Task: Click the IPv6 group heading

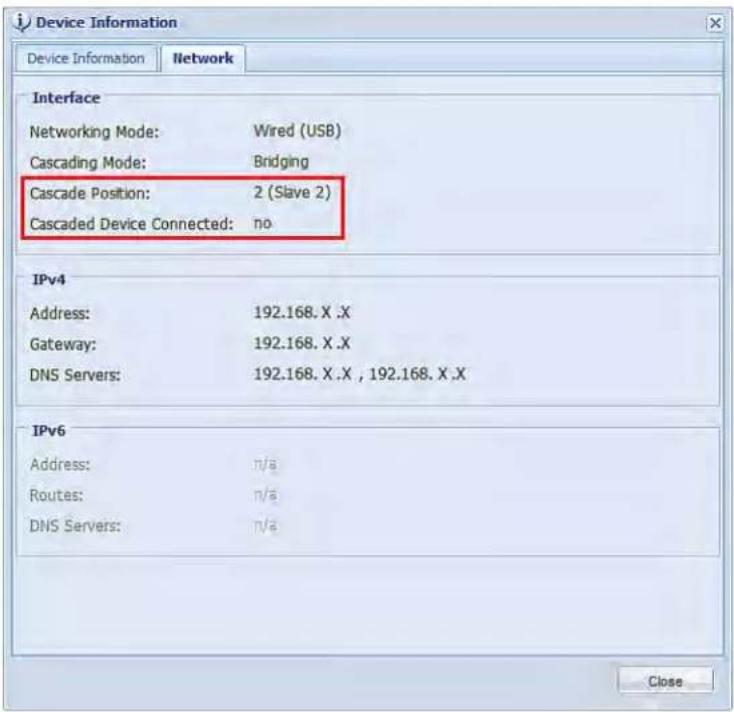Action: (x=49, y=431)
